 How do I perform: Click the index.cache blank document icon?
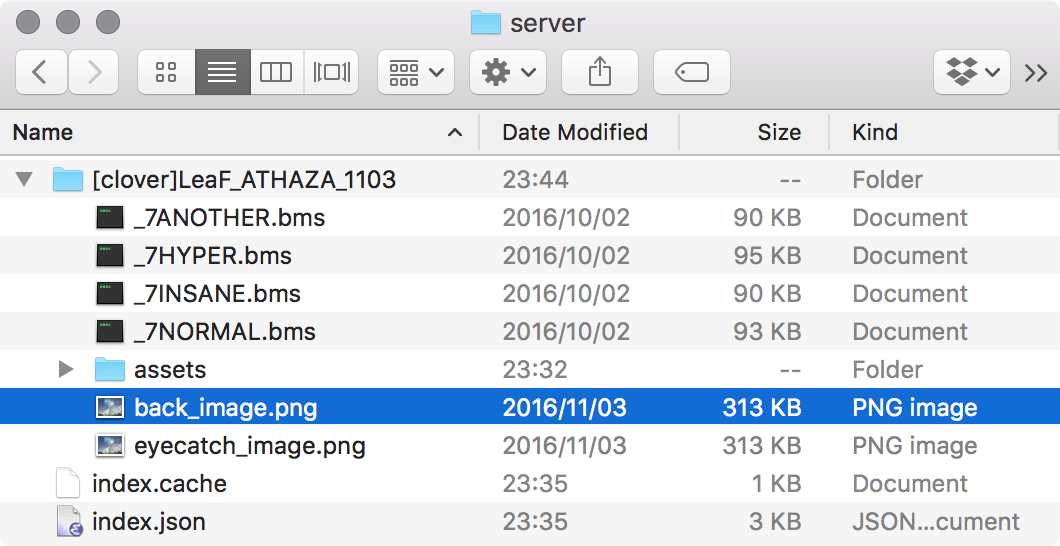[68, 483]
